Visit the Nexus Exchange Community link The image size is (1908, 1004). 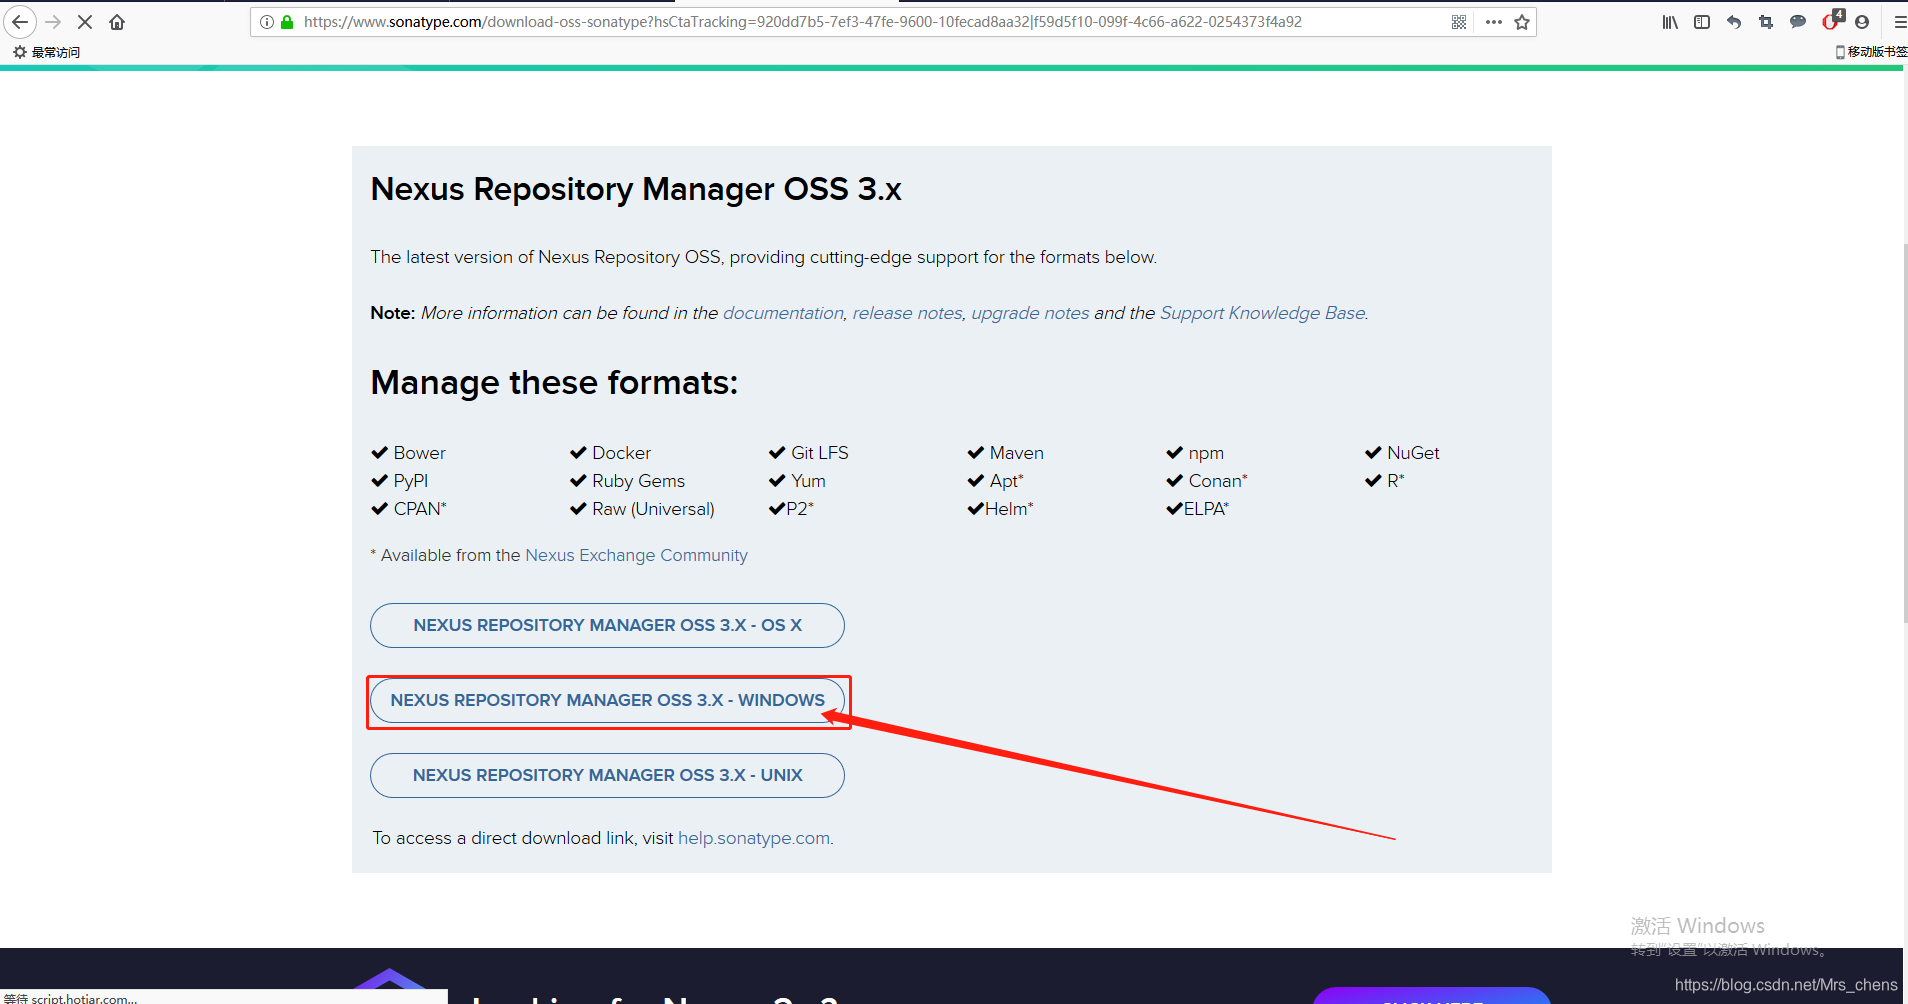pyautogui.click(x=636, y=555)
